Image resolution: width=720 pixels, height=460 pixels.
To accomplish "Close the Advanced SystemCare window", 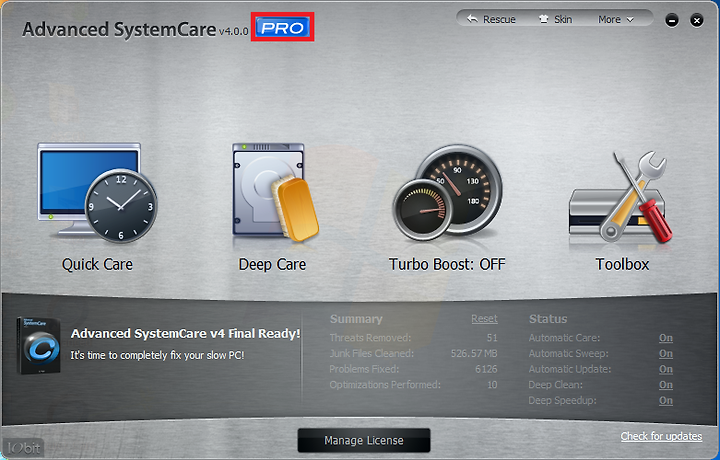I will pos(697,20).
